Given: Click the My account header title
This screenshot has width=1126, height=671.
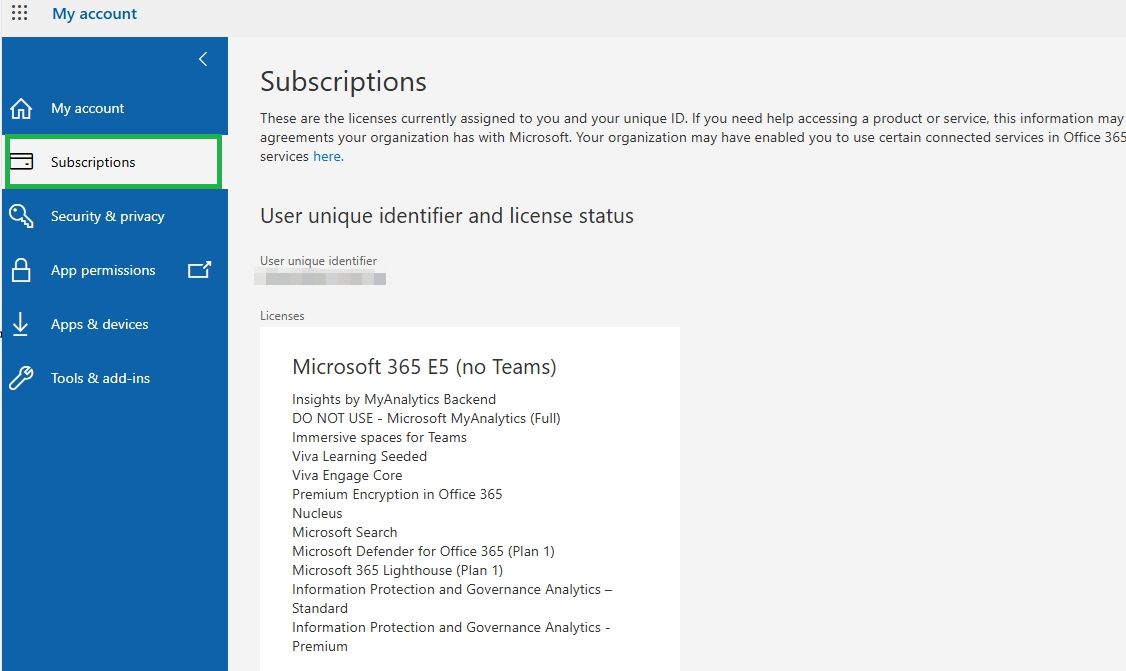Looking at the screenshot, I should 94,14.
